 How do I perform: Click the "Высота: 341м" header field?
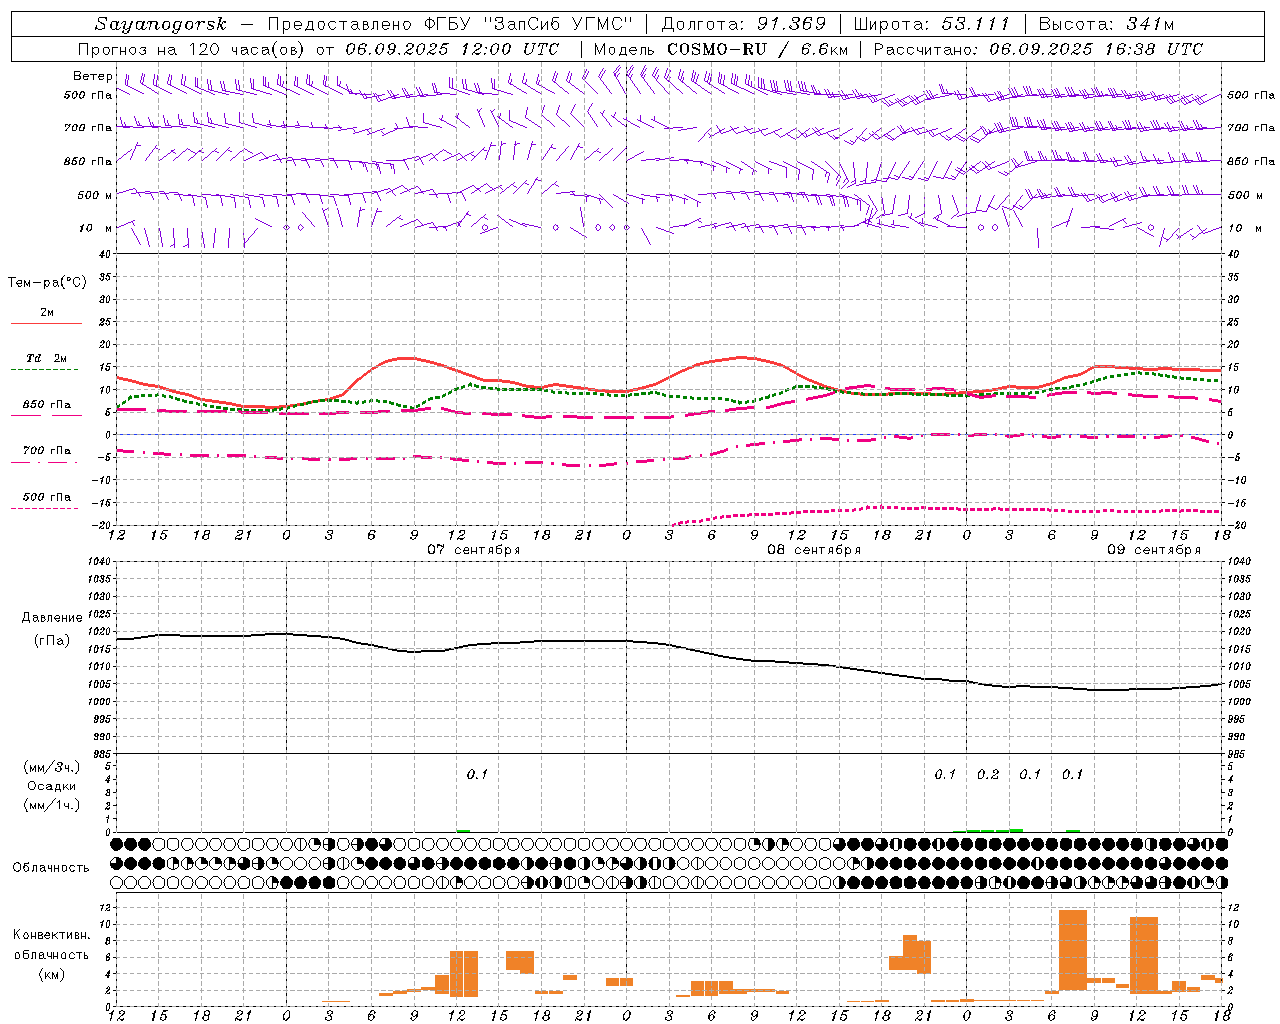coord(1106,24)
